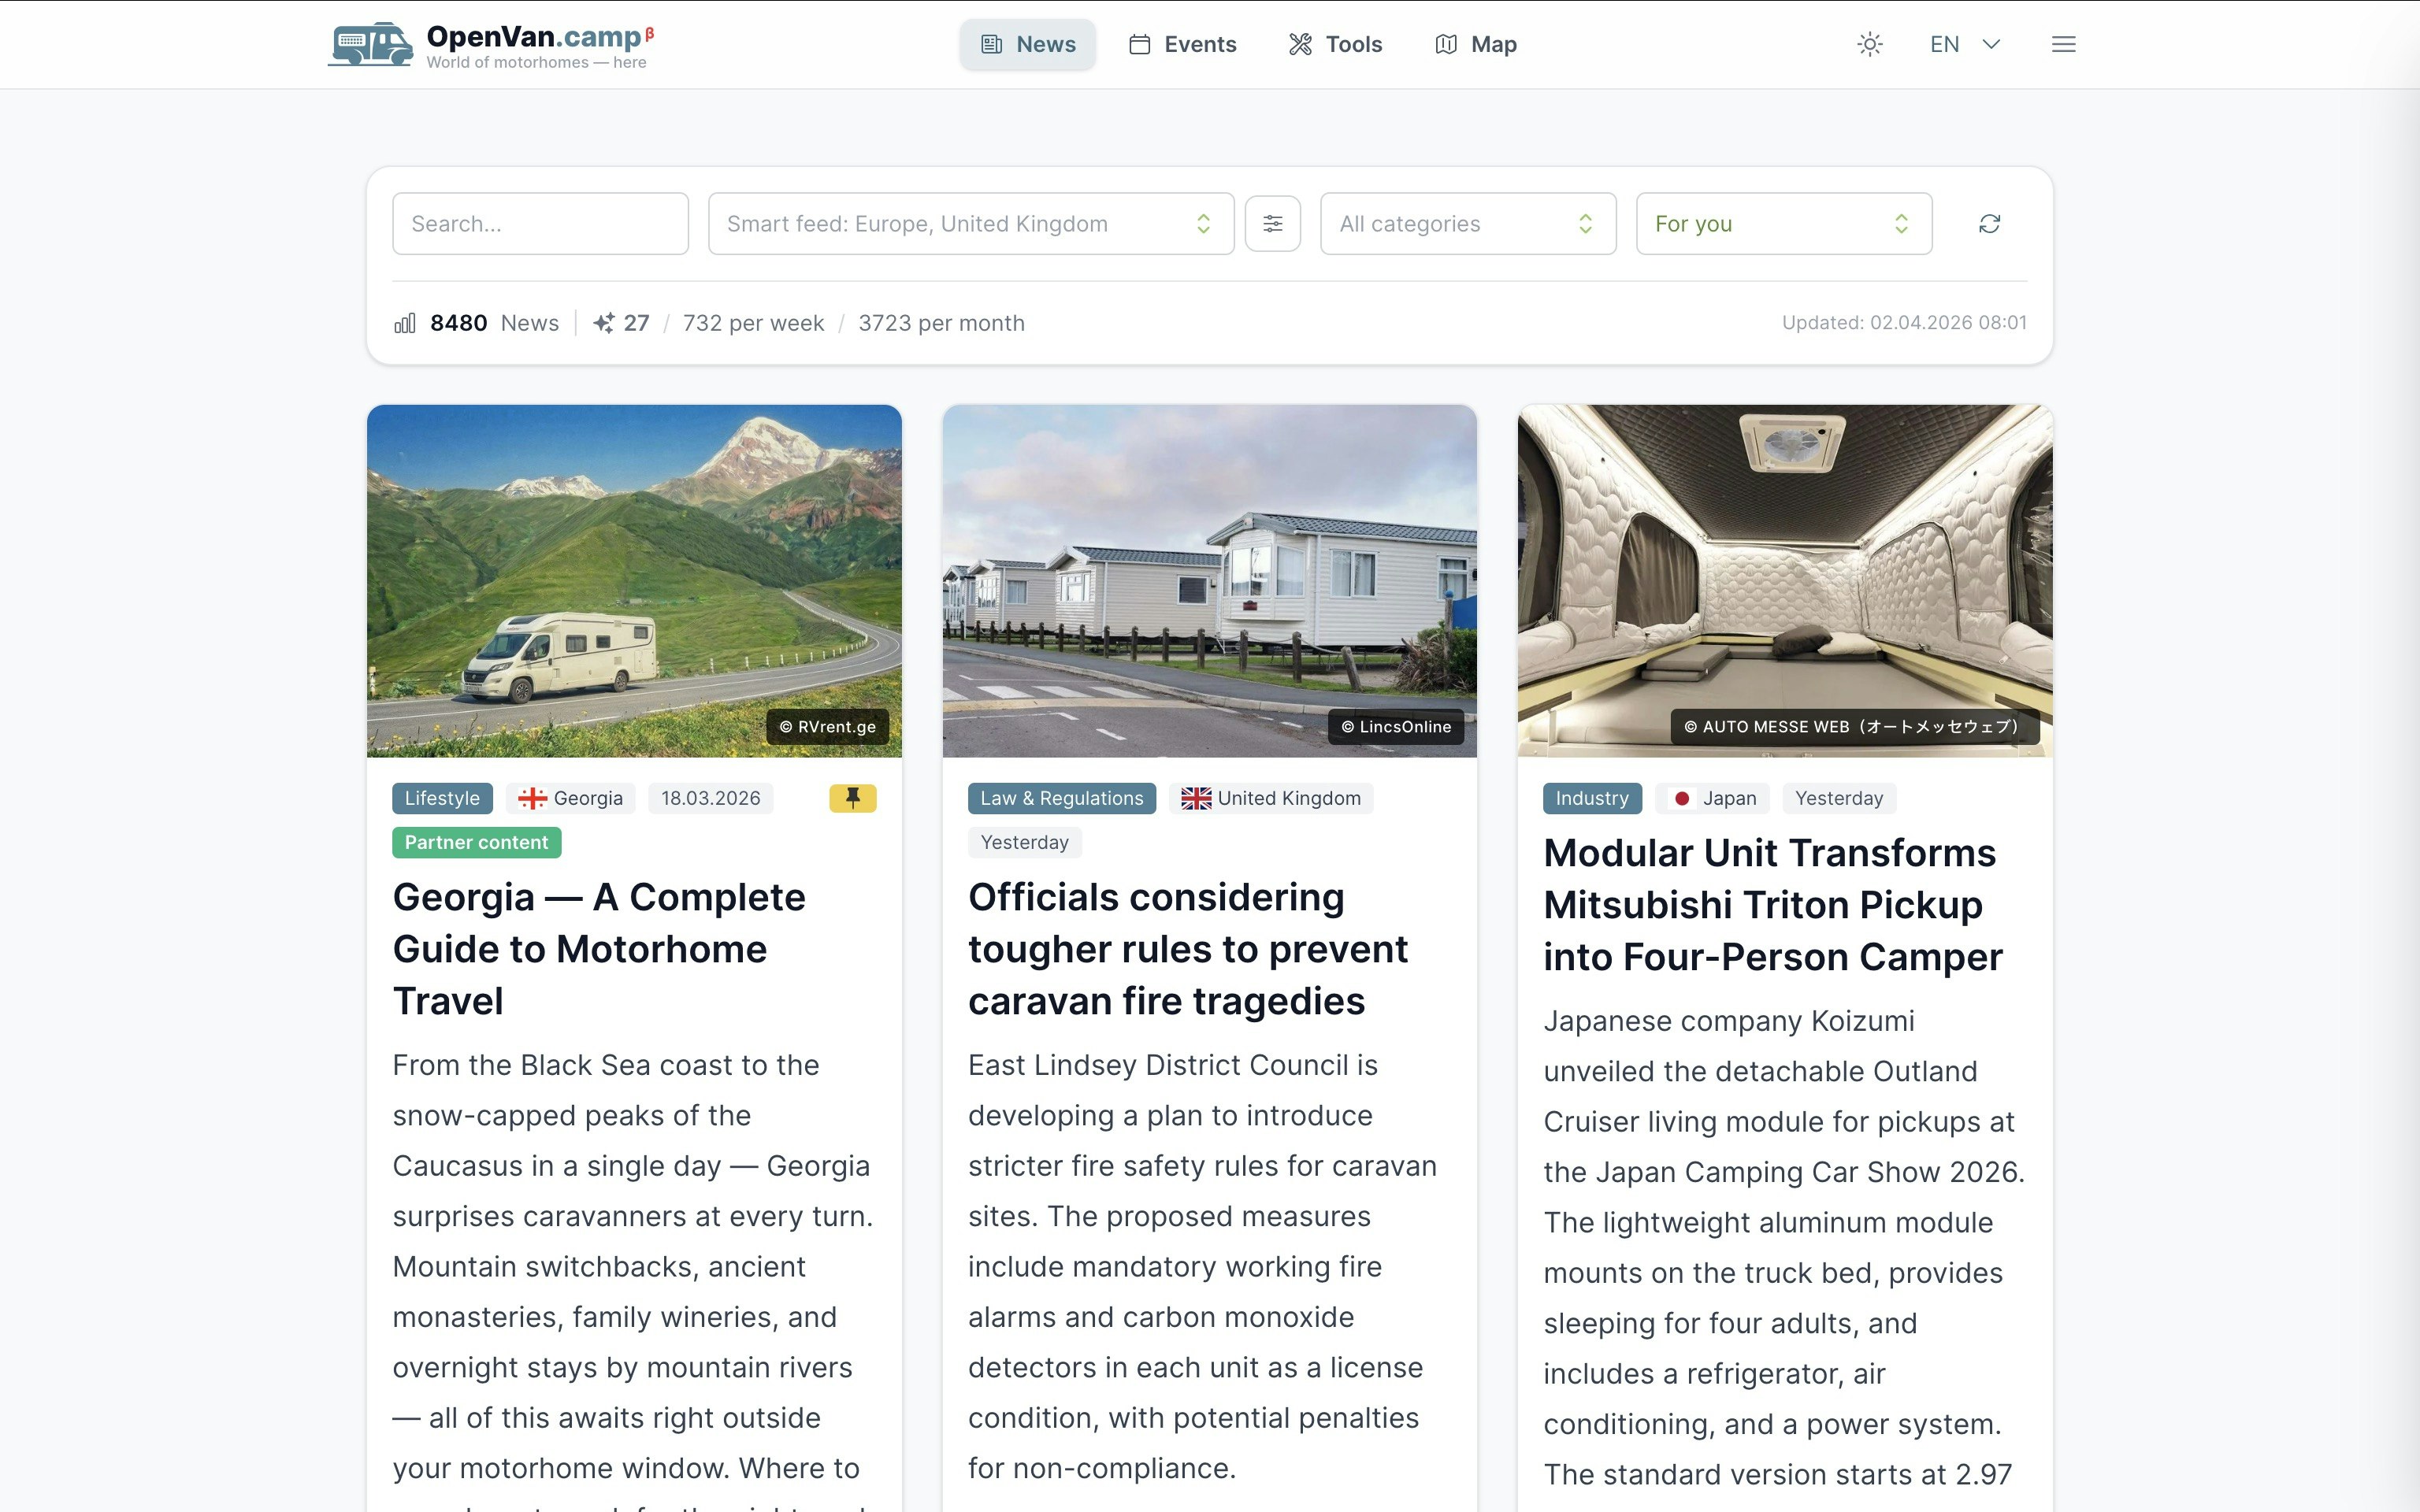Click the yellow pin icon on Georgia article
The width and height of the screenshot is (2420, 1512).
click(852, 798)
